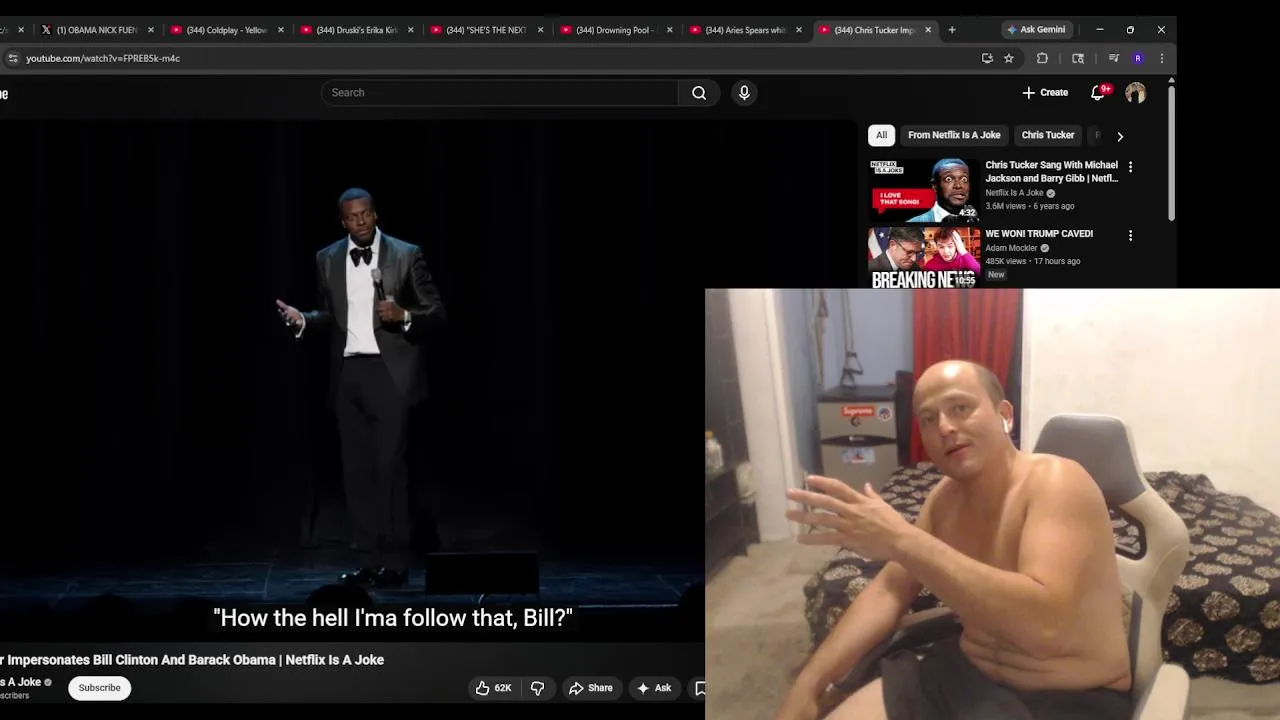Open Adam Mockler channel link

(x=1011, y=248)
